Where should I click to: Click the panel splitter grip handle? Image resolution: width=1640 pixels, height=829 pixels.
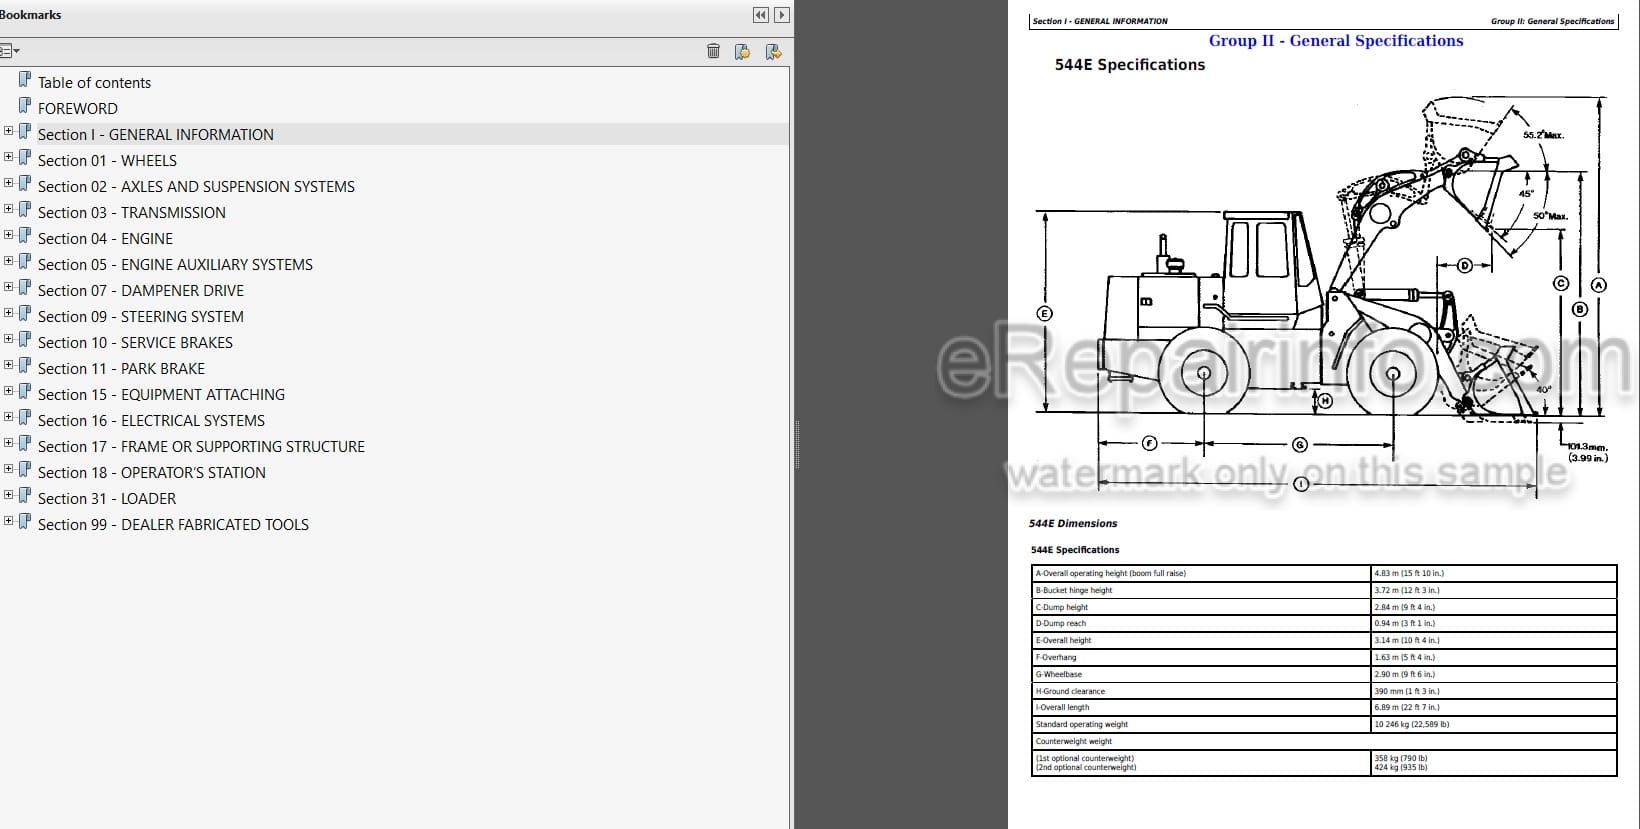pyautogui.click(x=797, y=445)
